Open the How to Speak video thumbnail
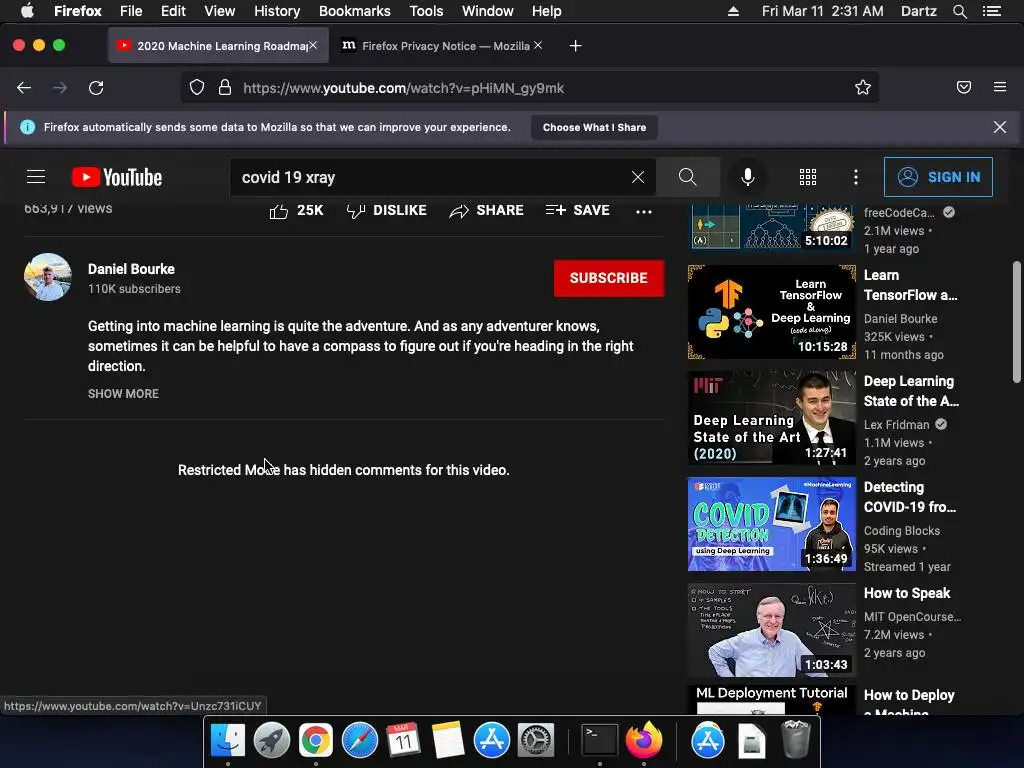1024x768 pixels. (x=771, y=630)
